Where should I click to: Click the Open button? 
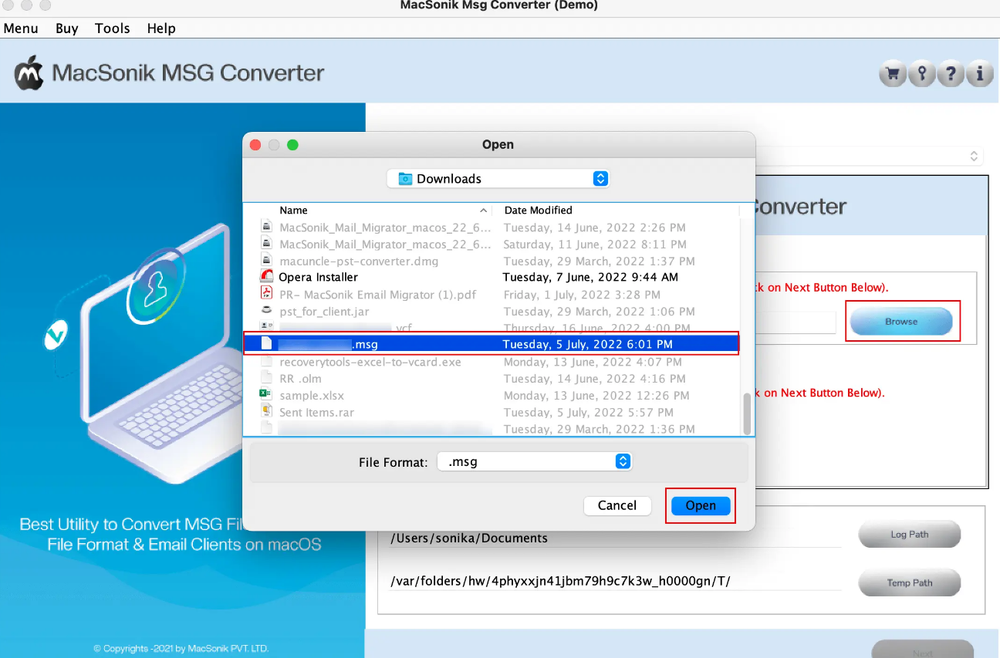click(700, 506)
